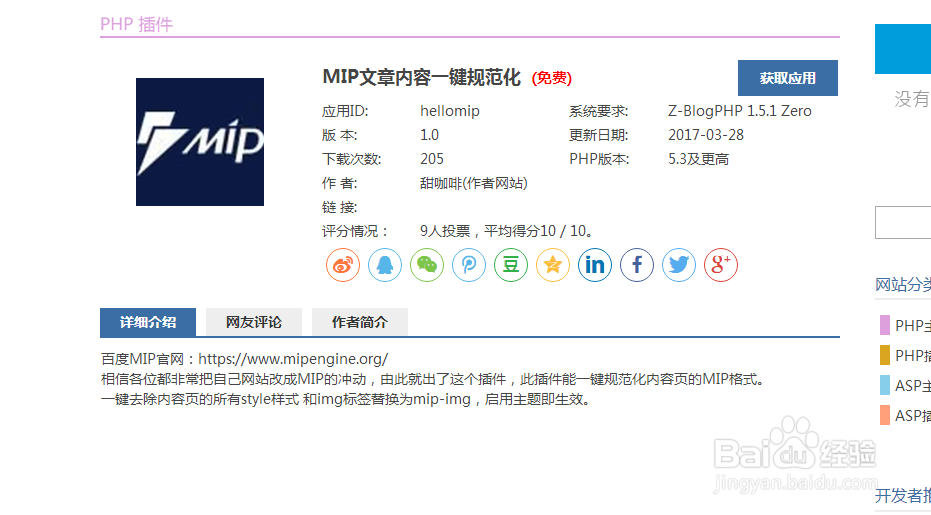This screenshot has width=931, height=515.
Task: Click the plugin title MIP文章内容一键规范化
Action: [422, 77]
